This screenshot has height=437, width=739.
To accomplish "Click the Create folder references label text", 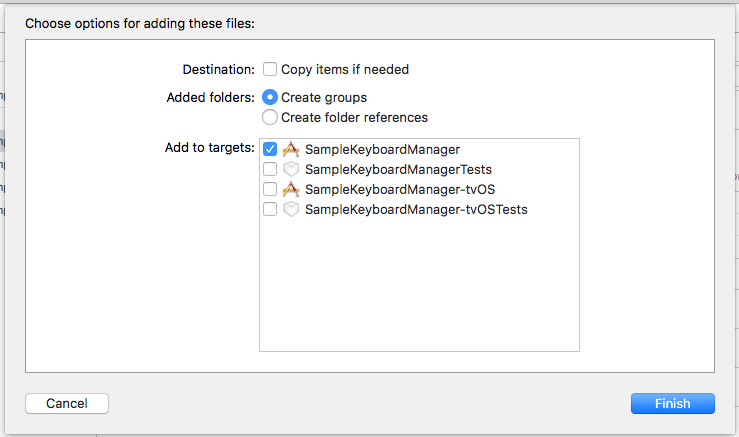I will pyautogui.click(x=354, y=117).
